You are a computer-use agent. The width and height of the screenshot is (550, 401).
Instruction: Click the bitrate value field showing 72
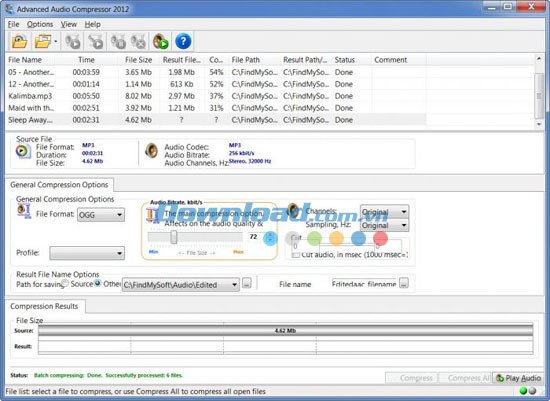pos(257,237)
